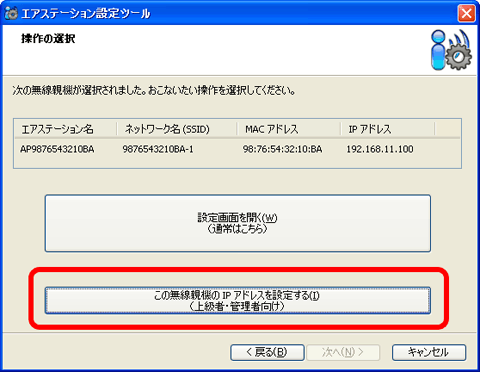Click the MAC address 98:76:54:32:10:BA cell
This screenshot has width=480, height=372.
click(x=282, y=149)
